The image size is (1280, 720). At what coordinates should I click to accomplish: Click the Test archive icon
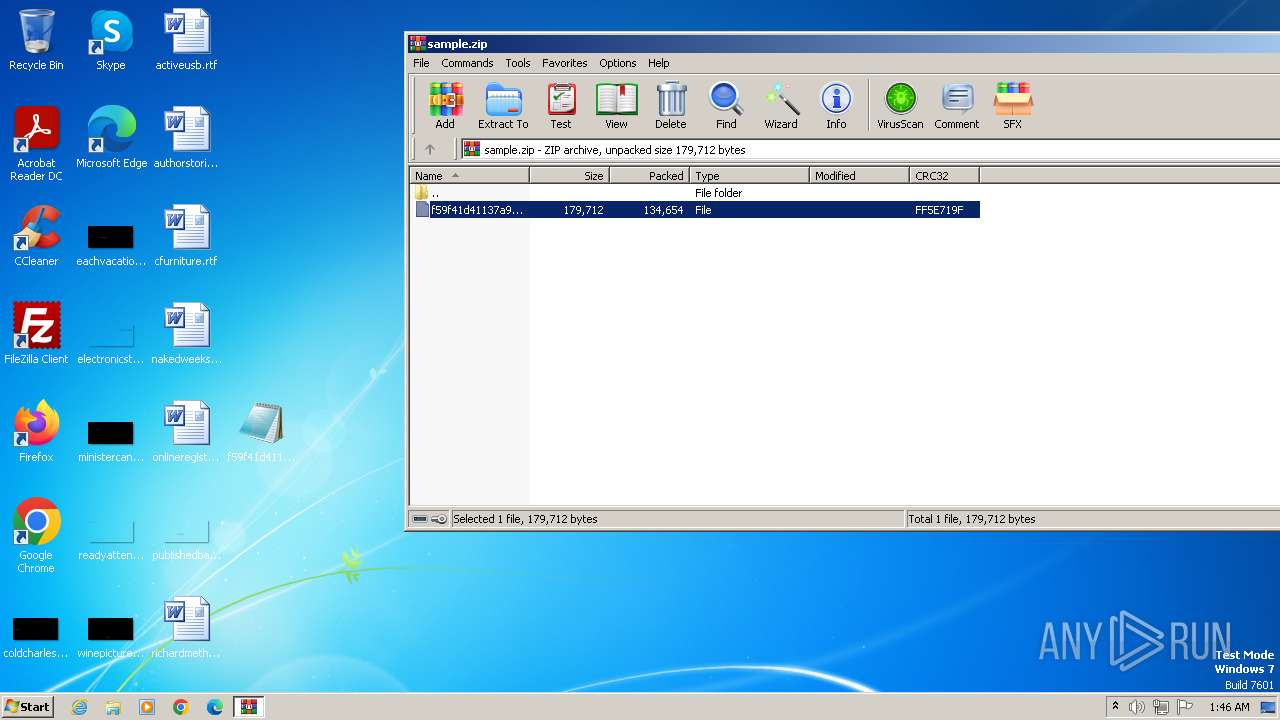(x=561, y=106)
